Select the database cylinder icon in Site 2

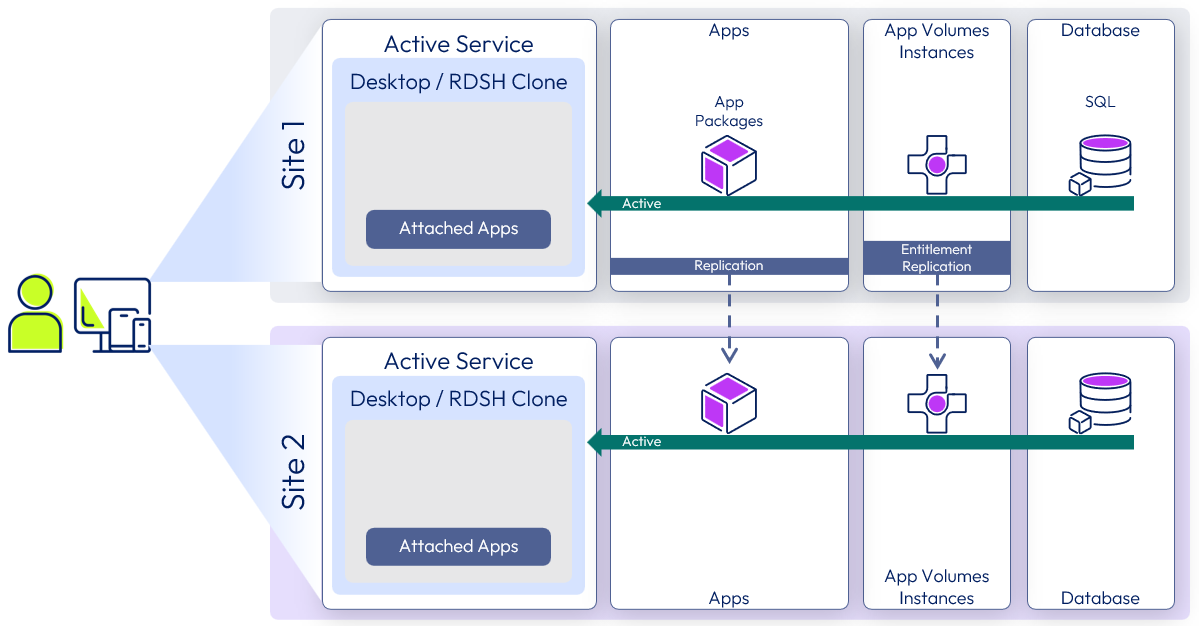[1100, 402]
